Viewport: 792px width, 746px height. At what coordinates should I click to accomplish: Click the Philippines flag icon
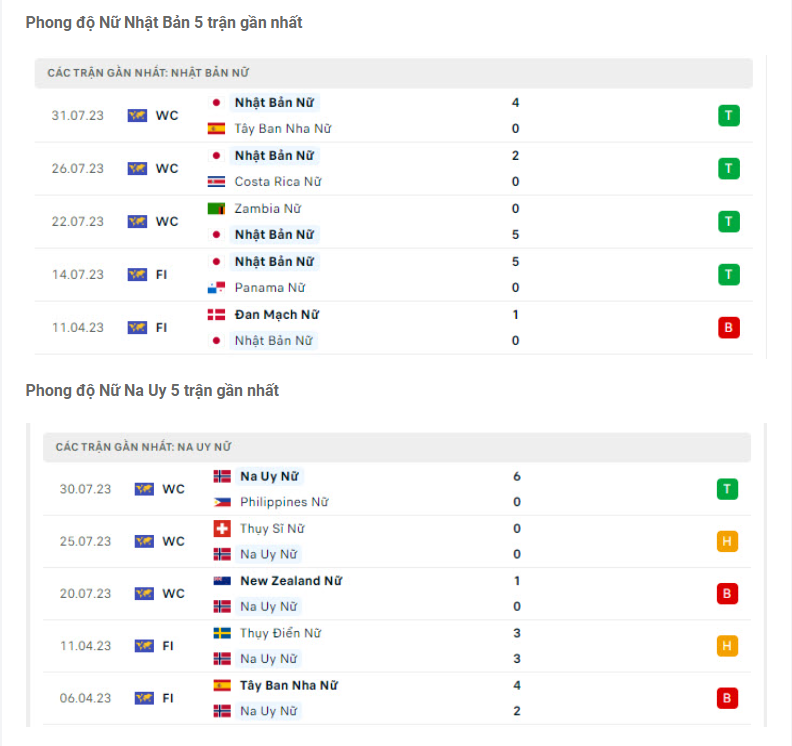[x=222, y=502]
